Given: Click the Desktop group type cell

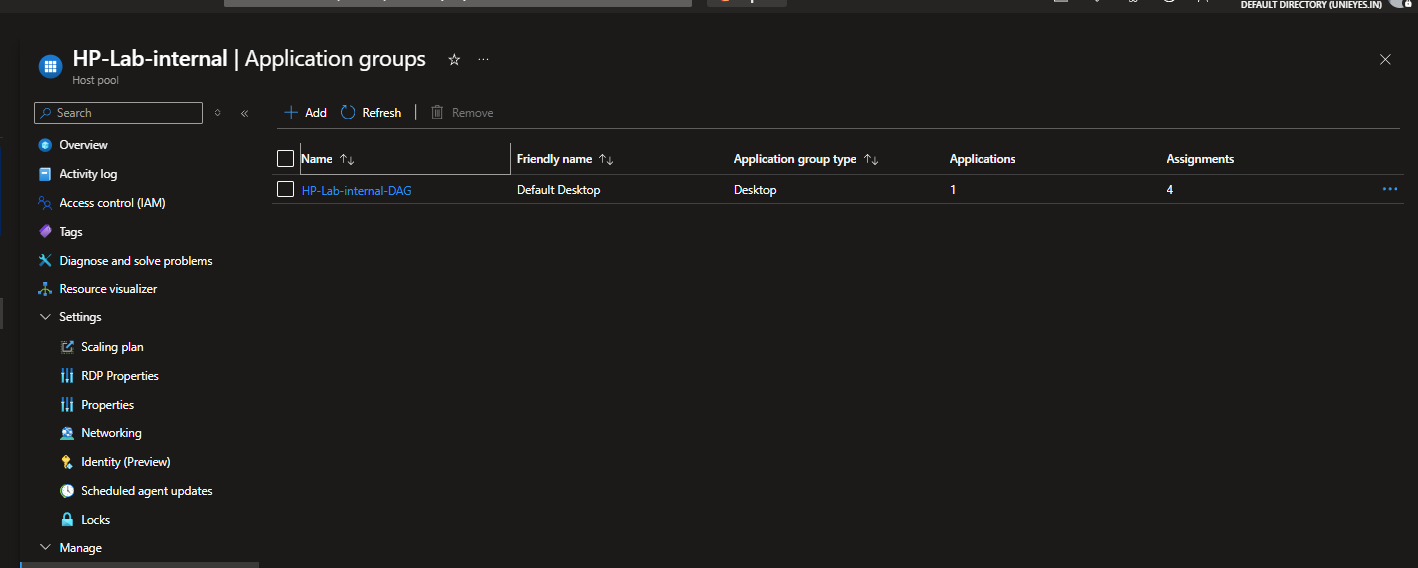Looking at the screenshot, I should 755,190.
